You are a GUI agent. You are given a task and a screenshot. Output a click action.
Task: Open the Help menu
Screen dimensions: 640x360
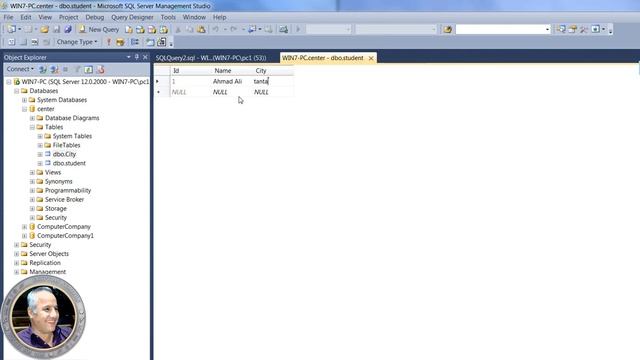[x=219, y=17]
